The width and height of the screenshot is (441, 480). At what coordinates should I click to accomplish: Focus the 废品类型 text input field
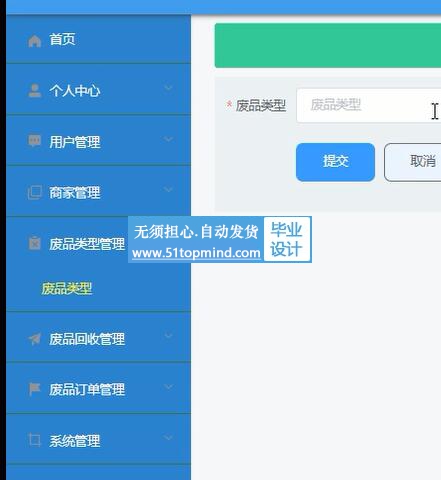(369, 105)
